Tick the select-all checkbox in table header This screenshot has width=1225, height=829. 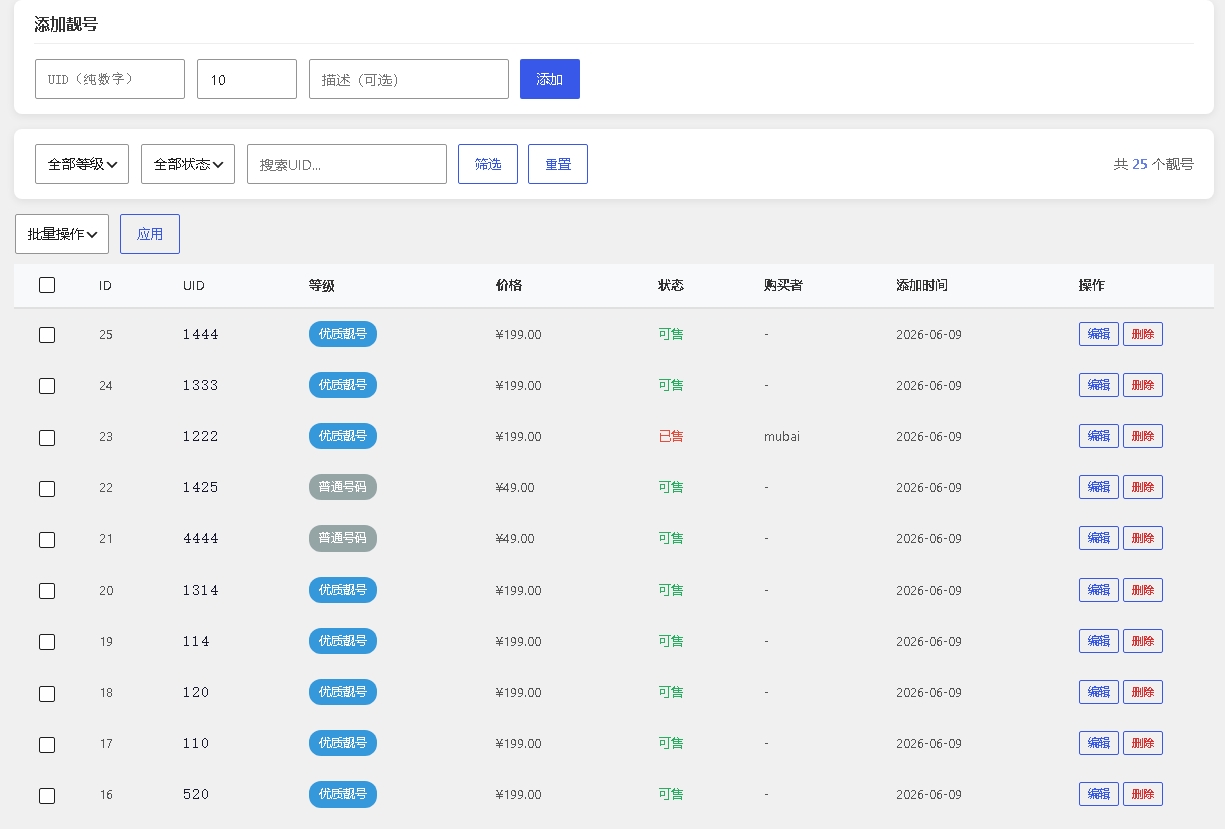(47, 285)
